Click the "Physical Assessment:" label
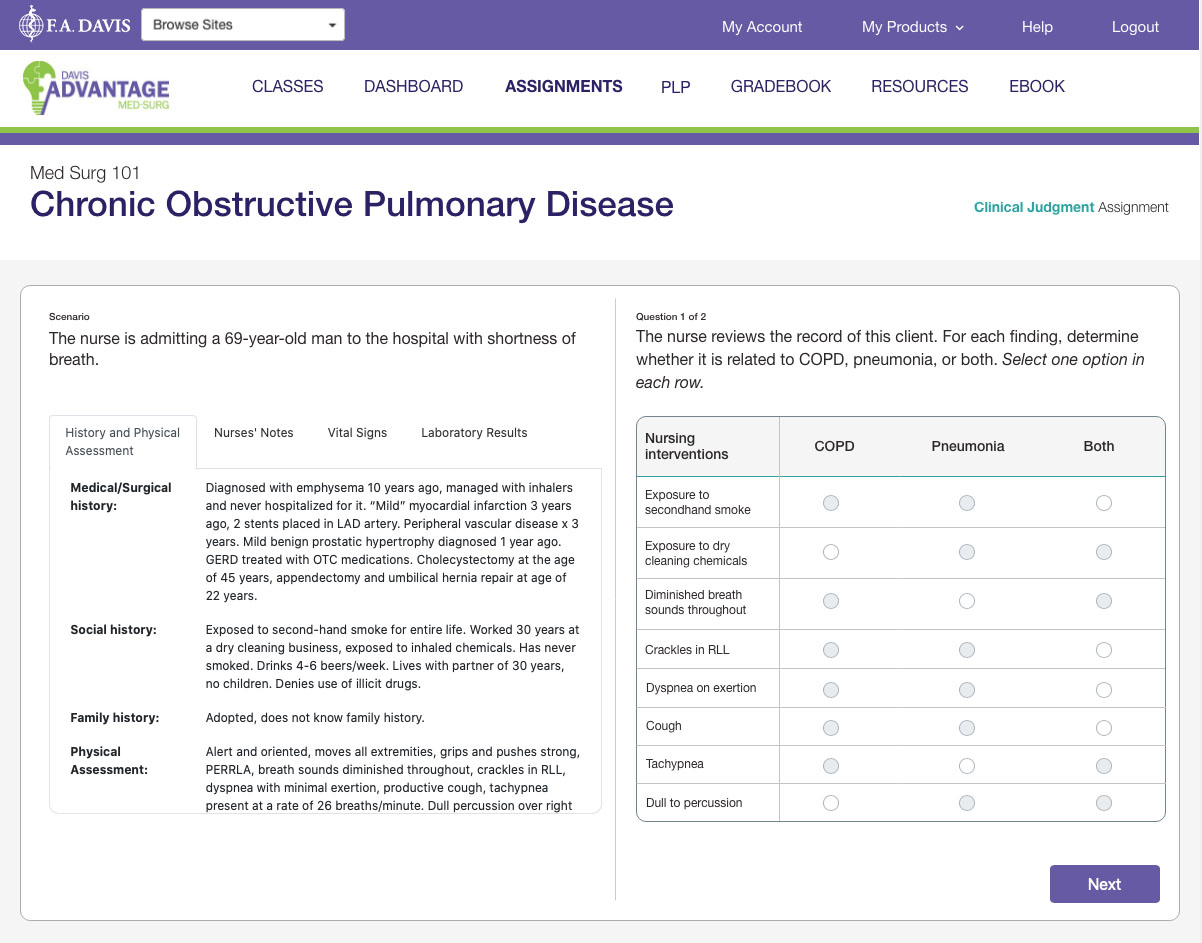This screenshot has height=943, width=1202. pyautogui.click(x=109, y=760)
